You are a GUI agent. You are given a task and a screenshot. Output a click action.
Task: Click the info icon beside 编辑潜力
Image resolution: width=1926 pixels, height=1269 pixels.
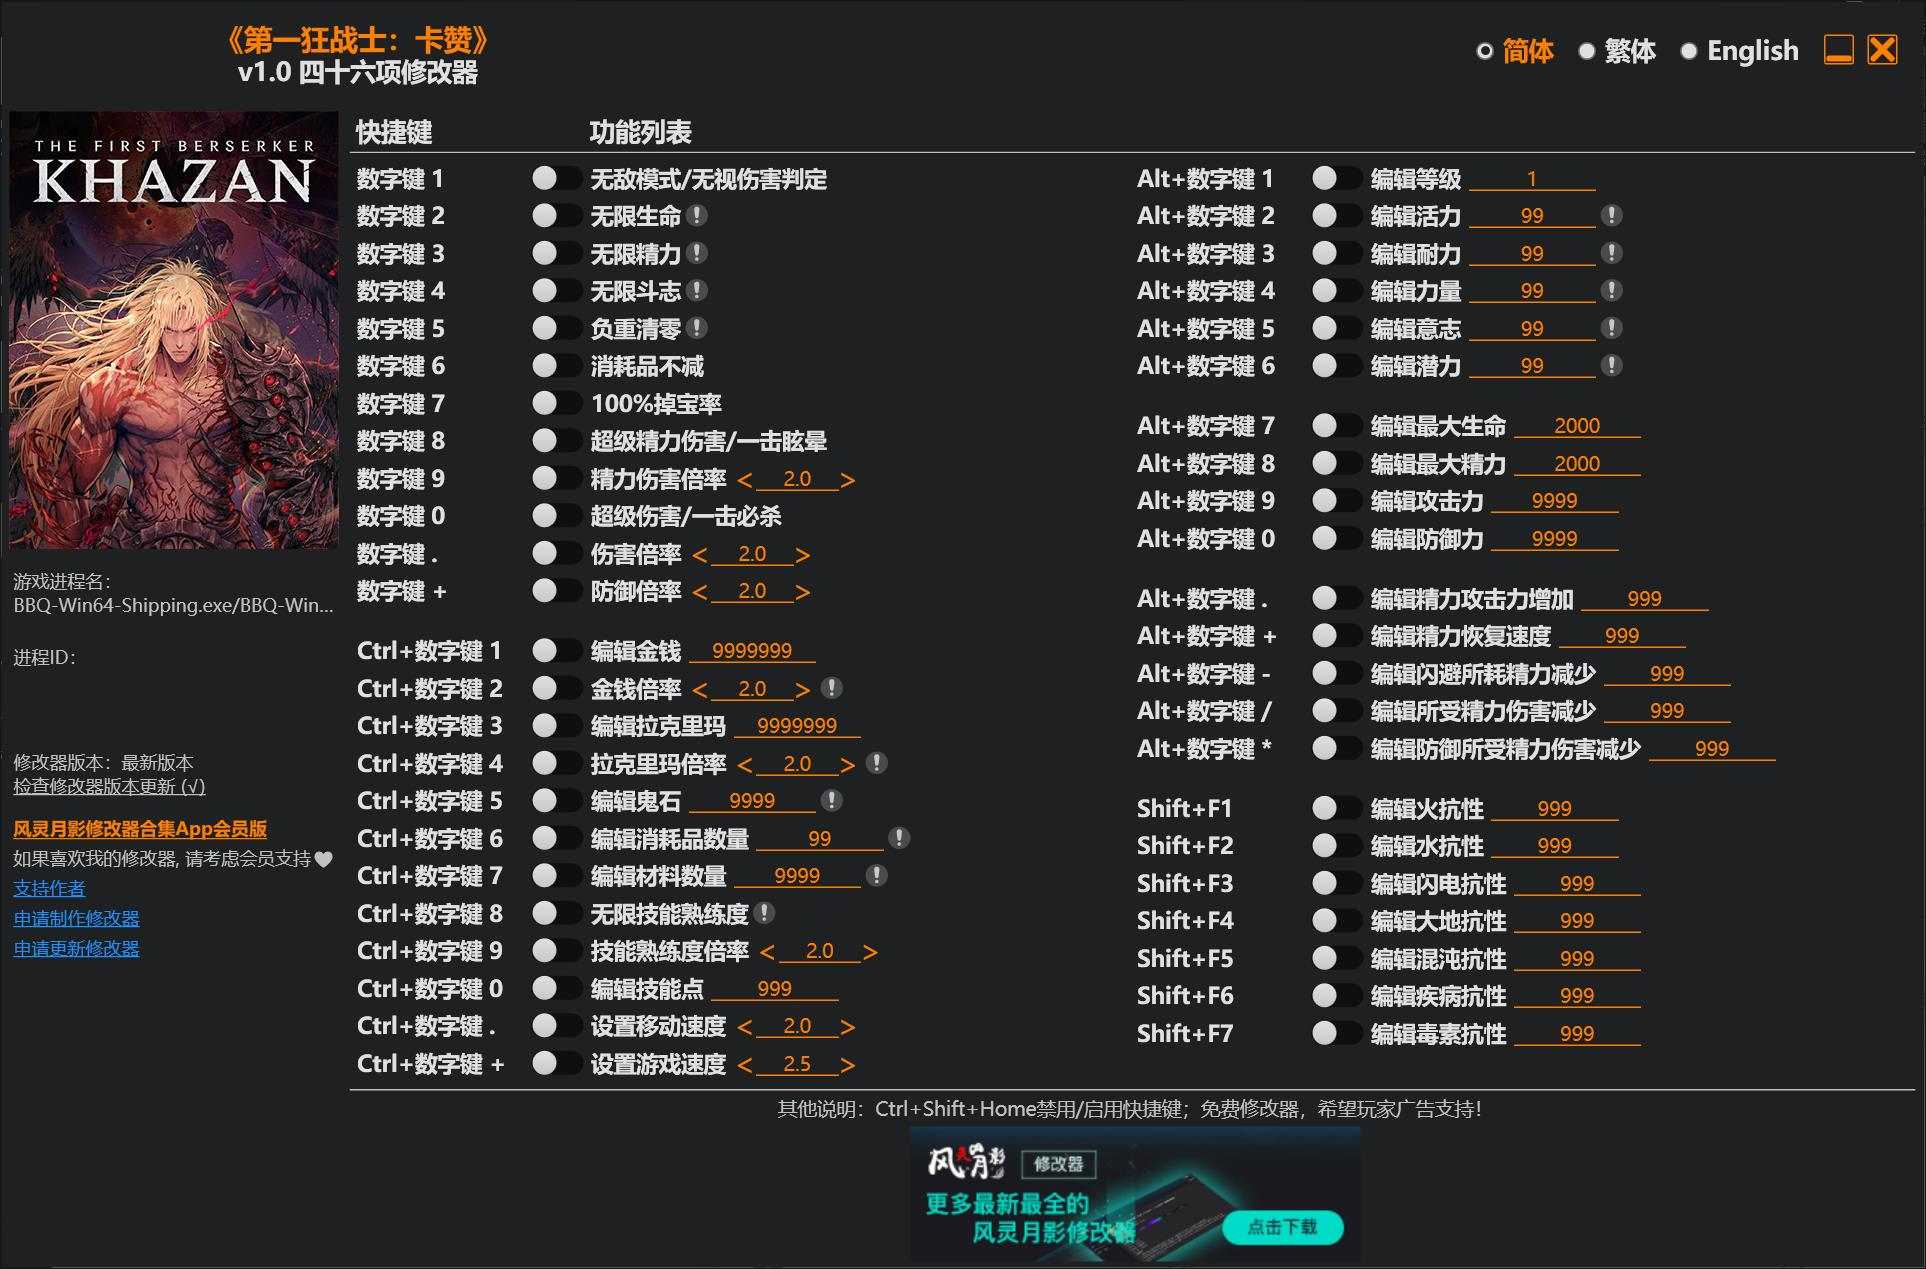click(x=1611, y=366)
